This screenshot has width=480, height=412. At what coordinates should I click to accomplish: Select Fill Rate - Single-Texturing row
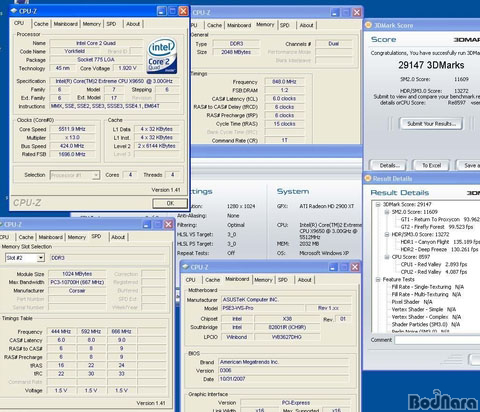point(428,287)
